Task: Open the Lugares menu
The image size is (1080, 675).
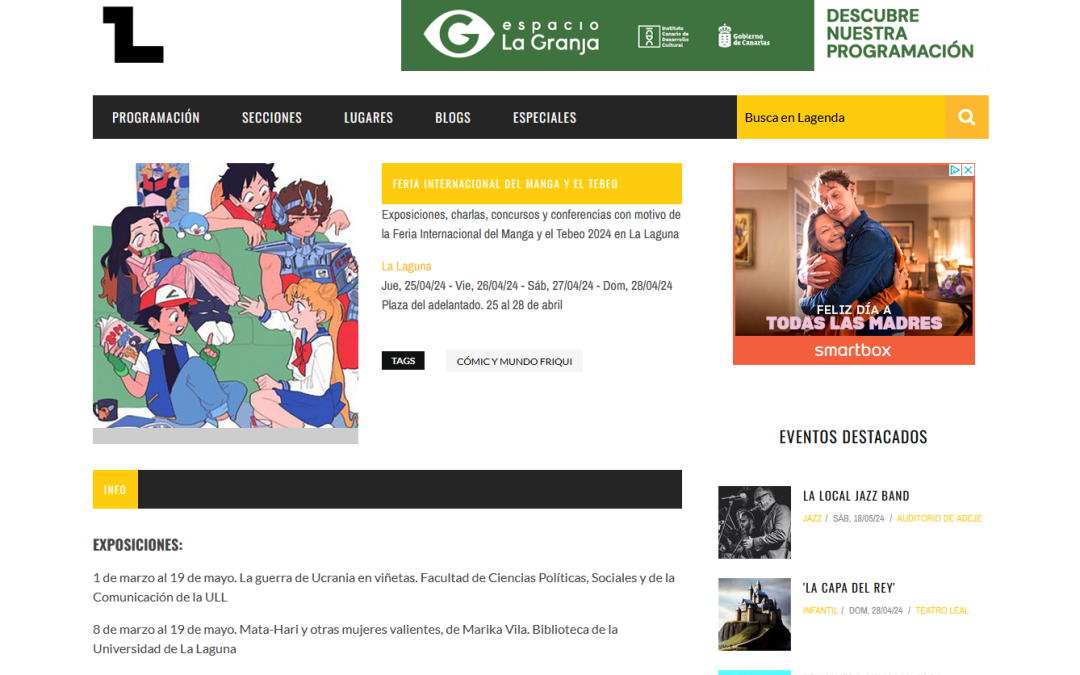Action: (x=368, y=118)
